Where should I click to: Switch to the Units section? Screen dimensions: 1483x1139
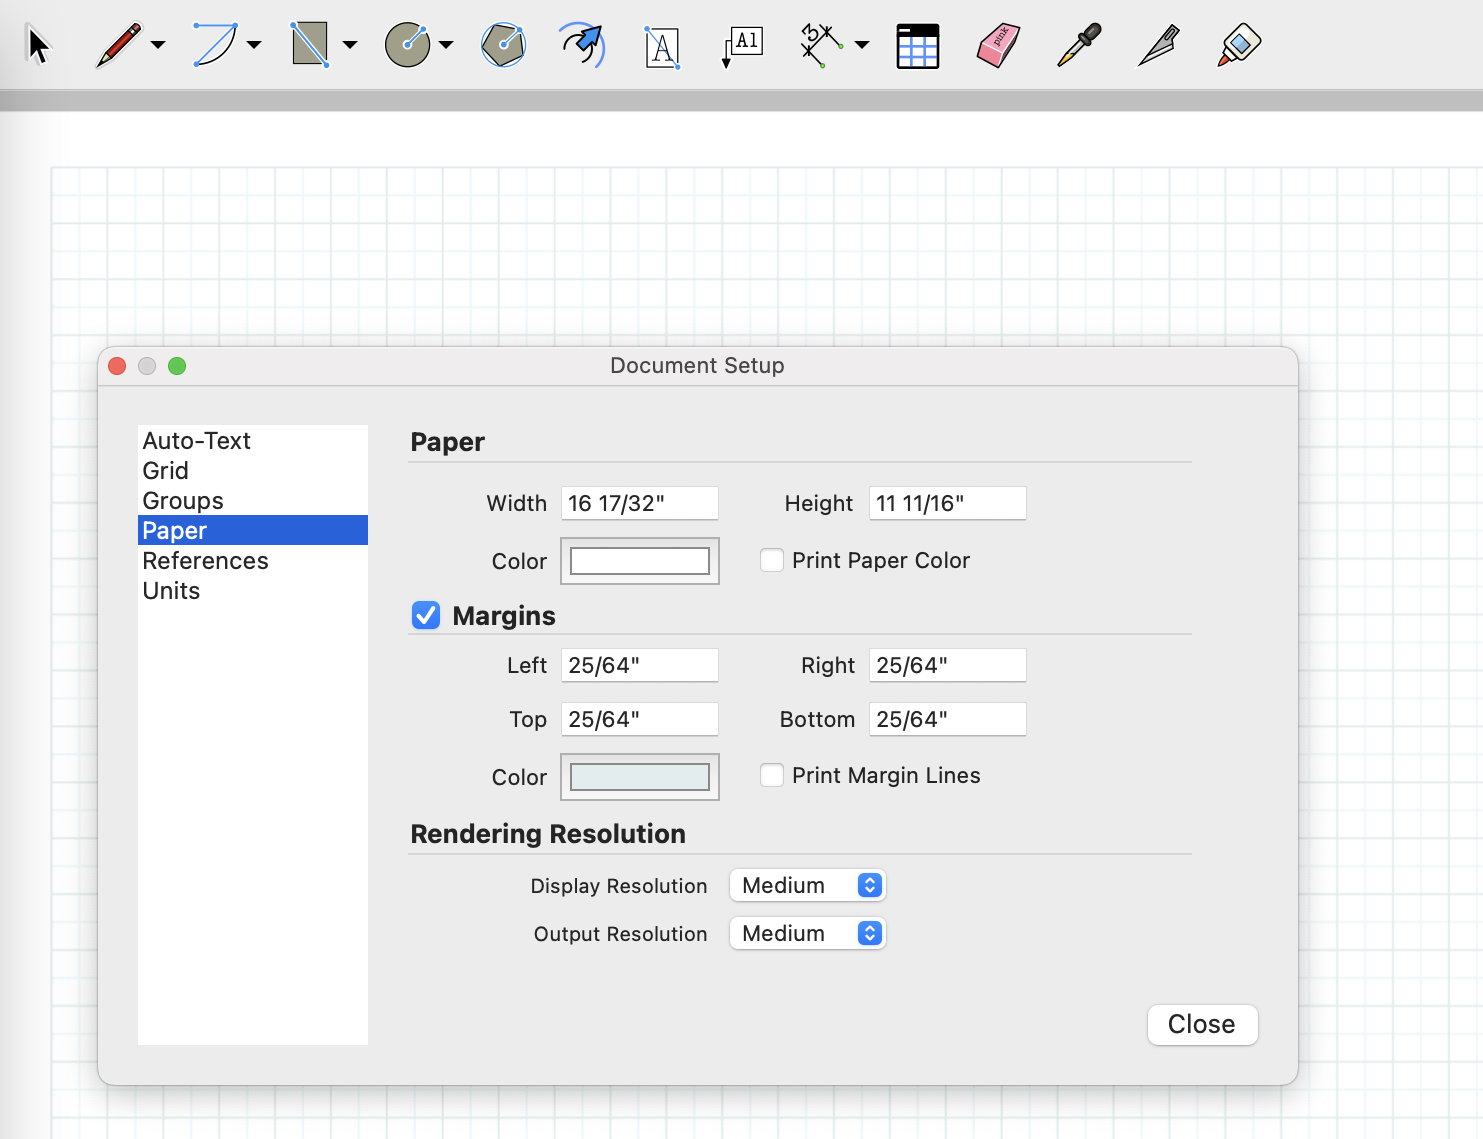[x=171, y=591]
